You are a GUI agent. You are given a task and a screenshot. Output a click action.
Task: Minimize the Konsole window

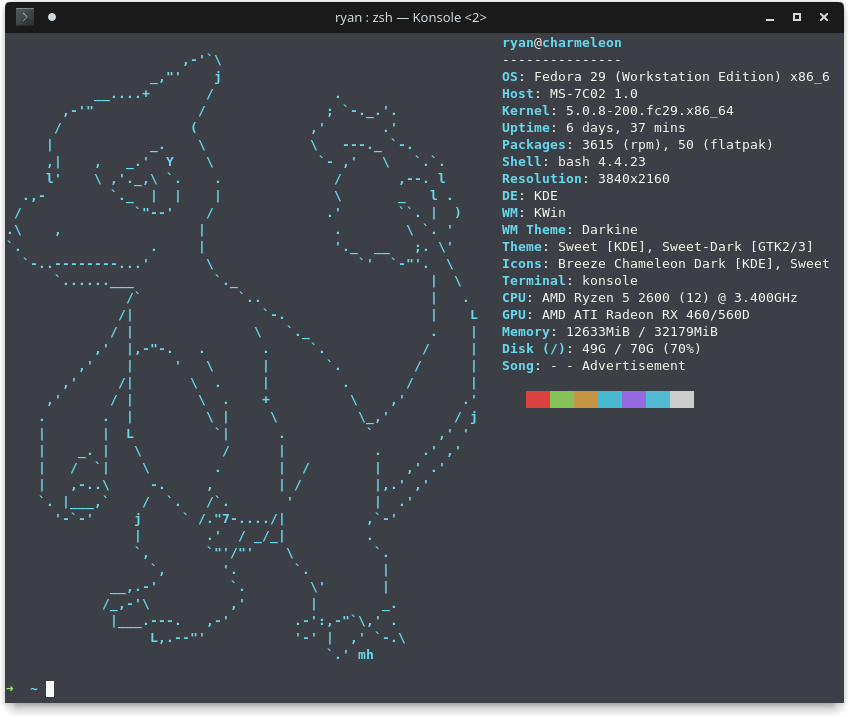[x=770, y=17]
